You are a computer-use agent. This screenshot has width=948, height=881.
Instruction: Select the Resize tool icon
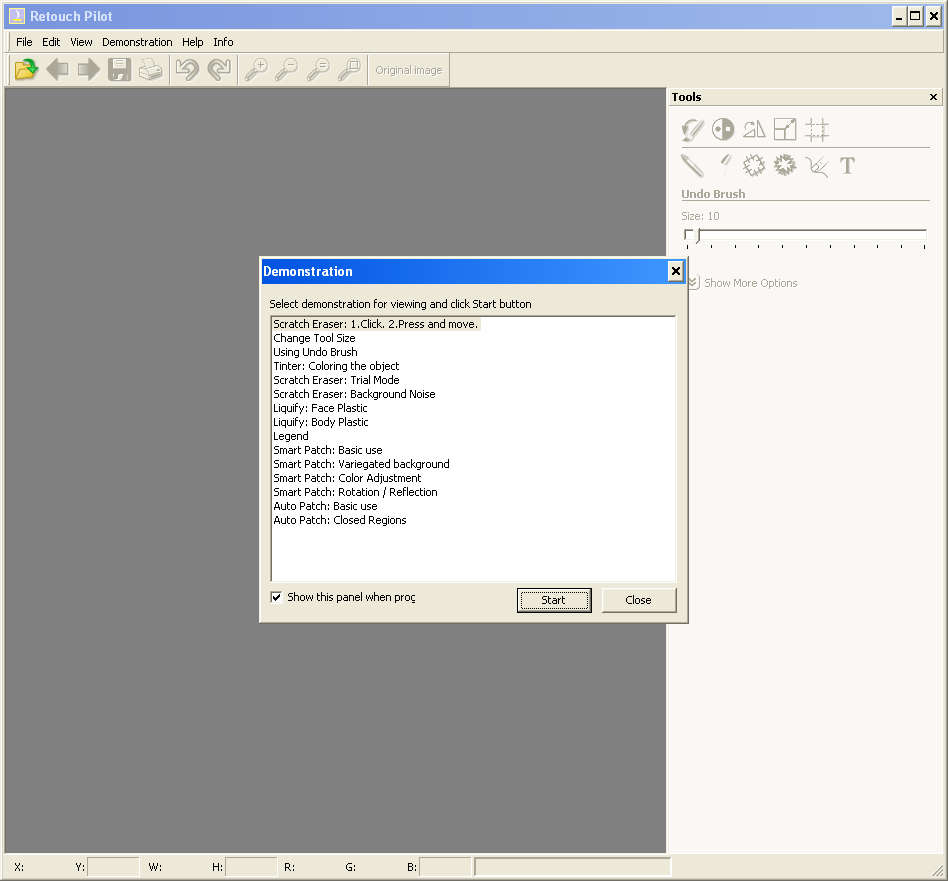(x=785, y=129)
